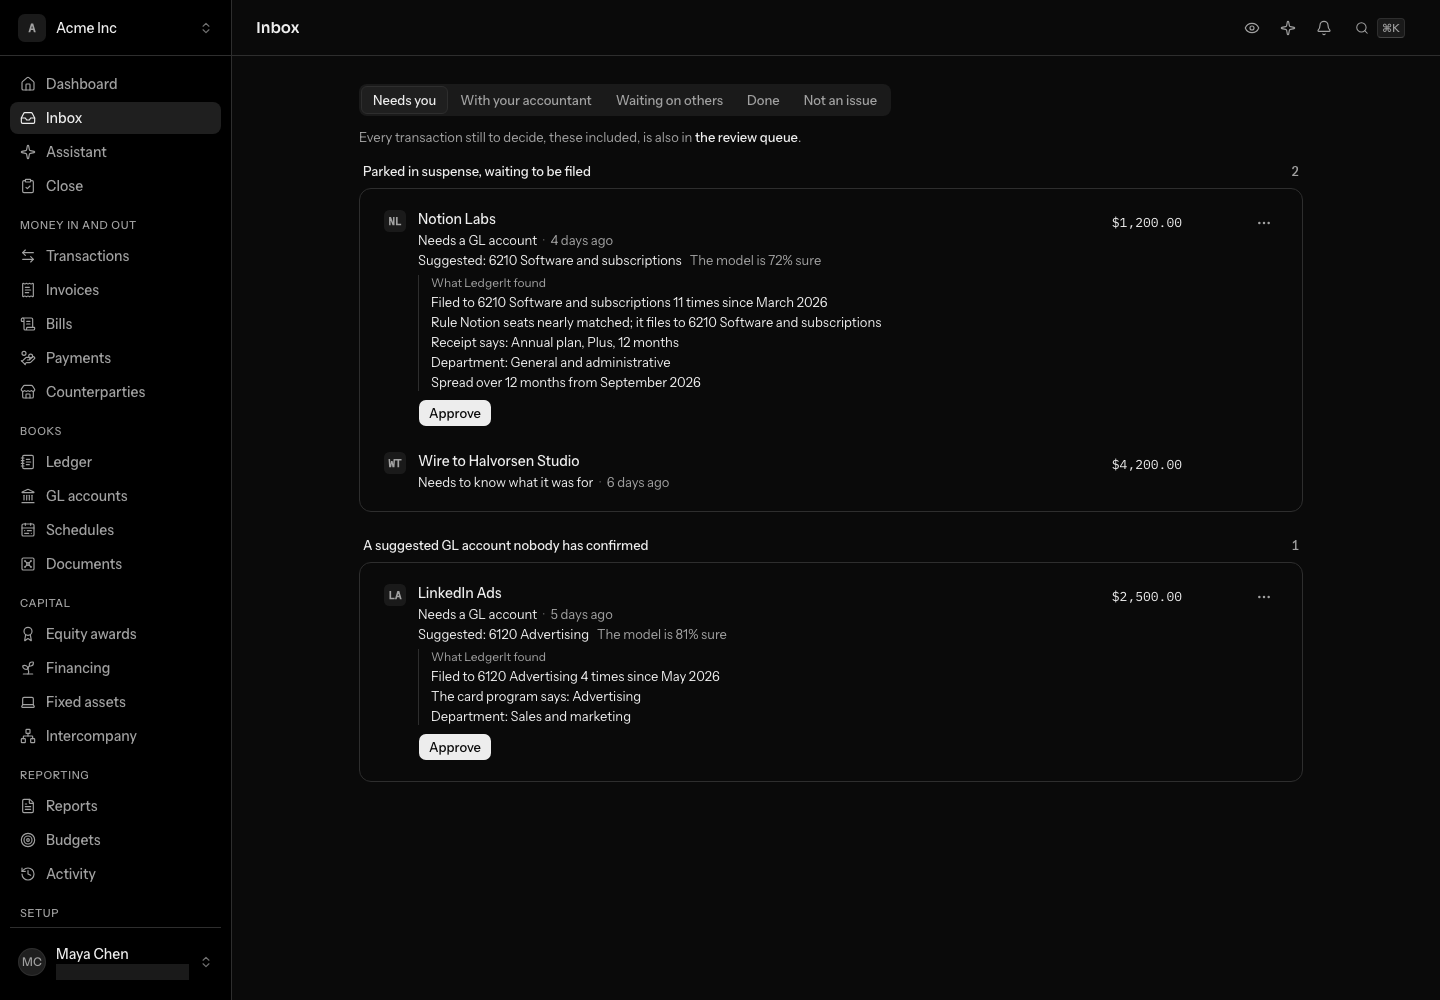The height and width of the screenshot is (1000, 1440).
Task: Open Financing sprout icon
Action: [28, 668]
